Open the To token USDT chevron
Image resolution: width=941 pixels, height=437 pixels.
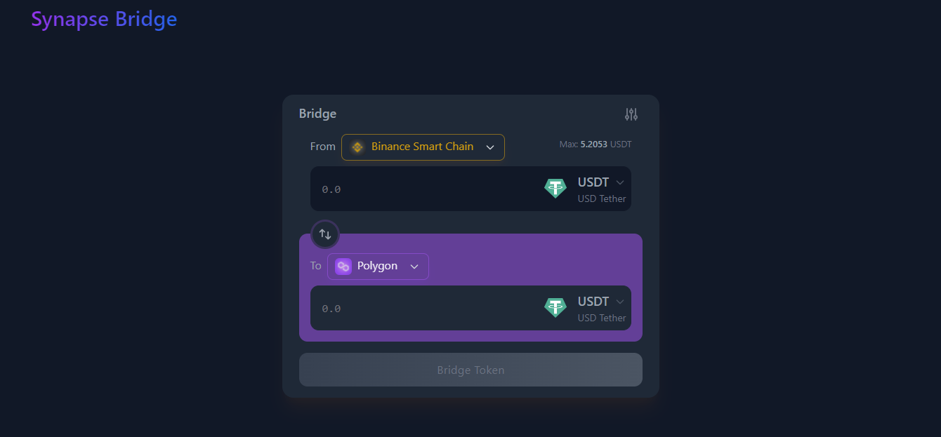coord(620,301)
